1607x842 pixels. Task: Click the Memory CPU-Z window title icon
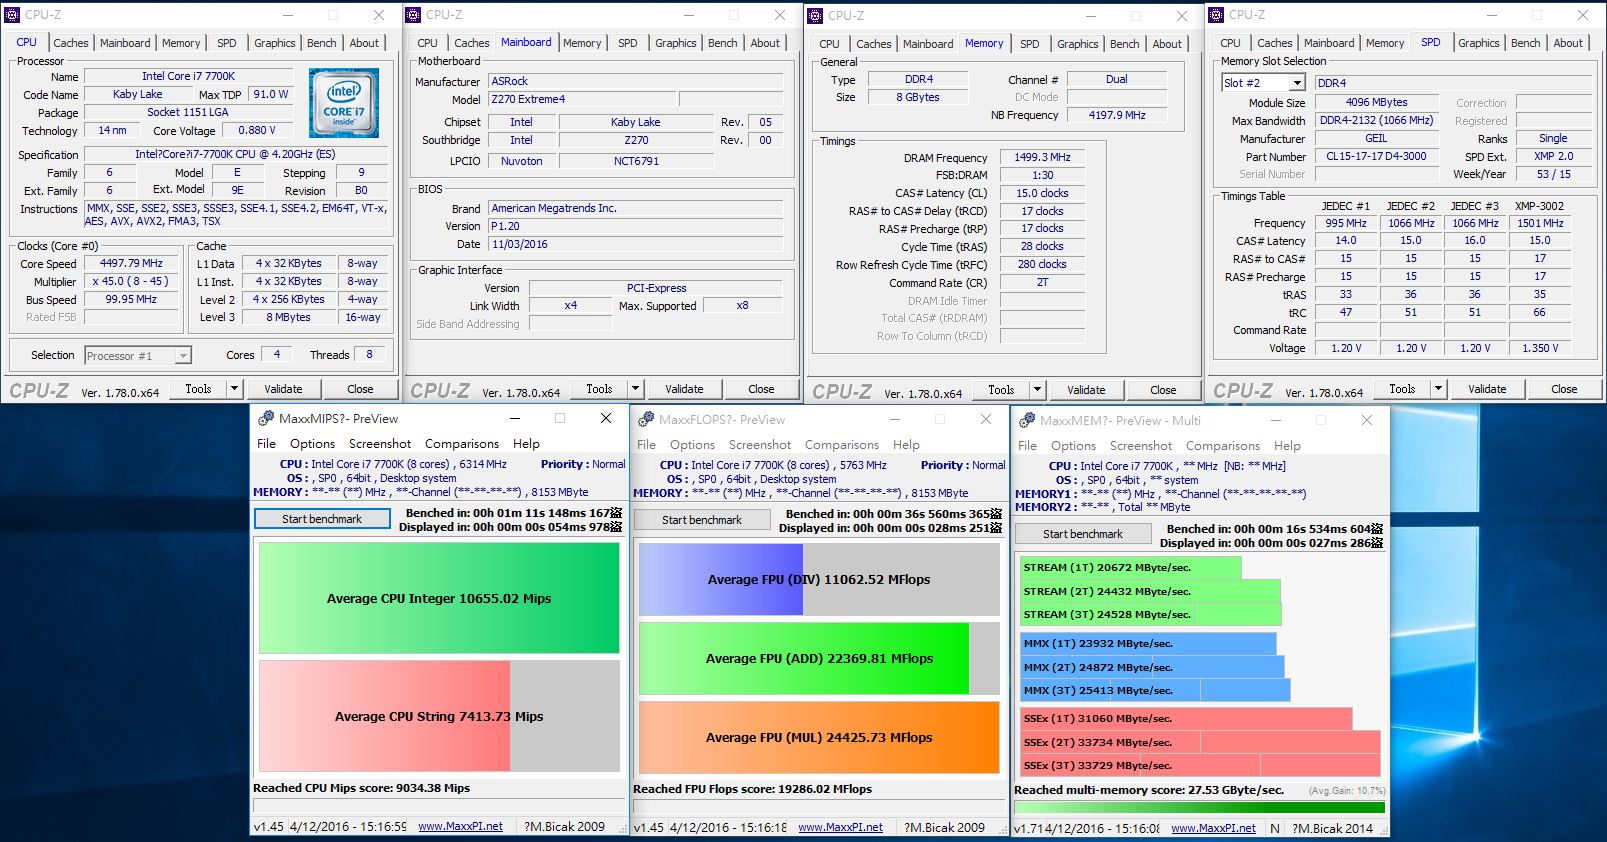815,16
